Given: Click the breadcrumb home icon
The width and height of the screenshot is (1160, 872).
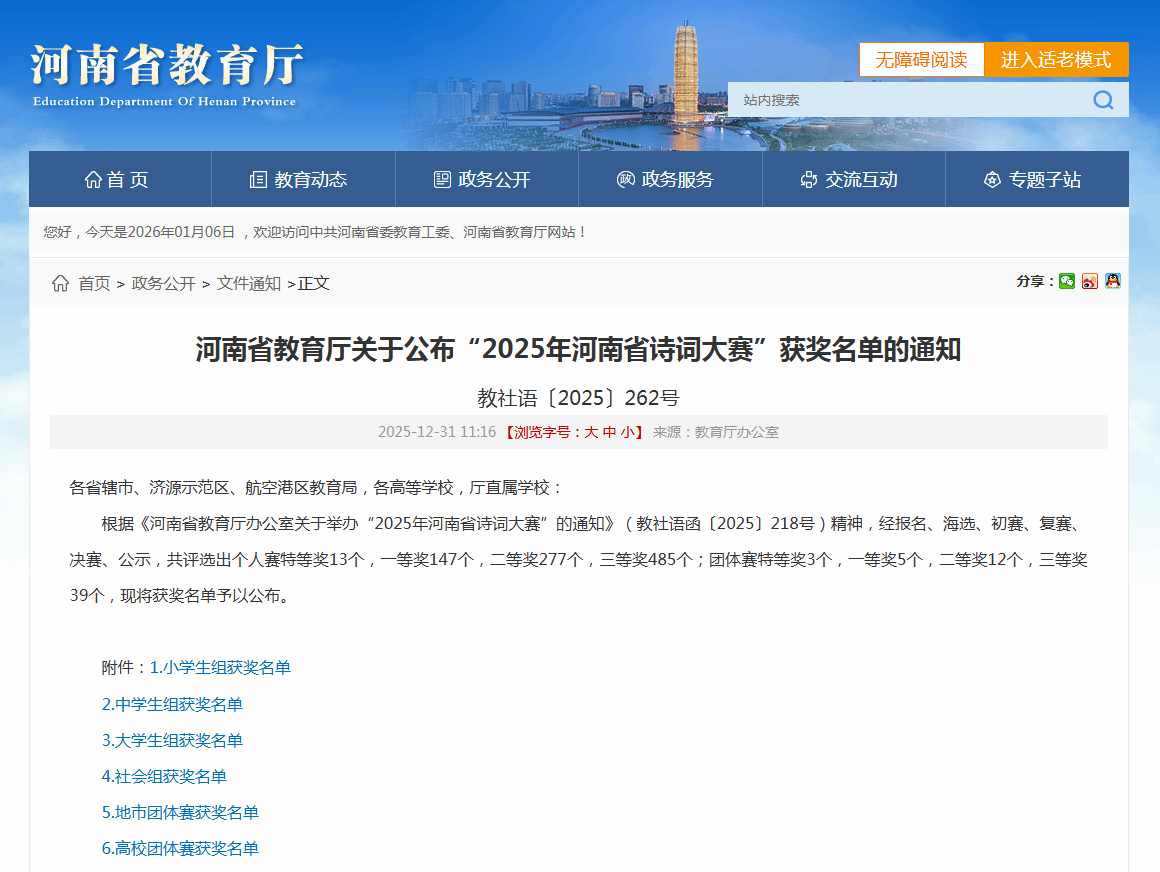Looking at the screenshot, I should 60,284.
